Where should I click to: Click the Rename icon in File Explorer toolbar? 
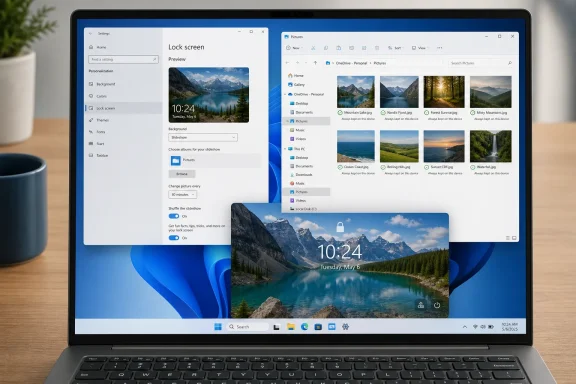click(x=352, y=48)
